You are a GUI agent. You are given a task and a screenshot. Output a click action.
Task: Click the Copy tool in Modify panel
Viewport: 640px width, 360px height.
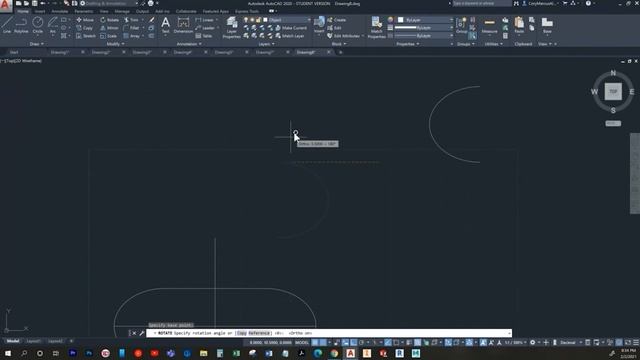tap(85, 28)
